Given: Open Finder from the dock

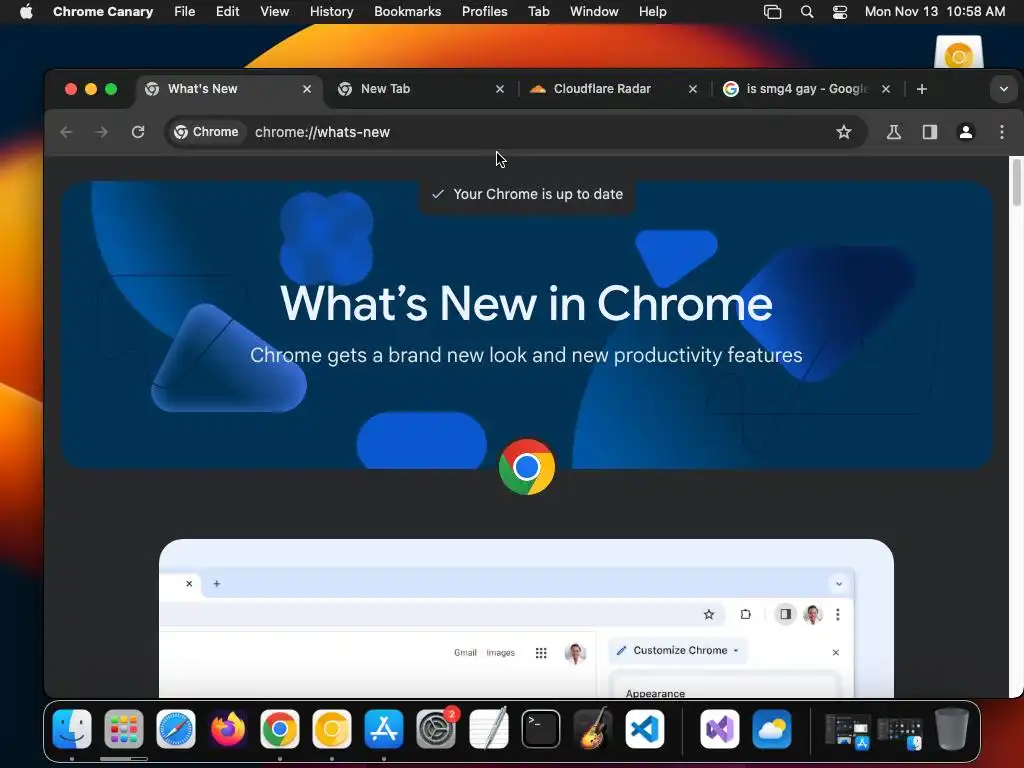Looking at the screenshot, I should pyautogui.click(x=72, y=729).
